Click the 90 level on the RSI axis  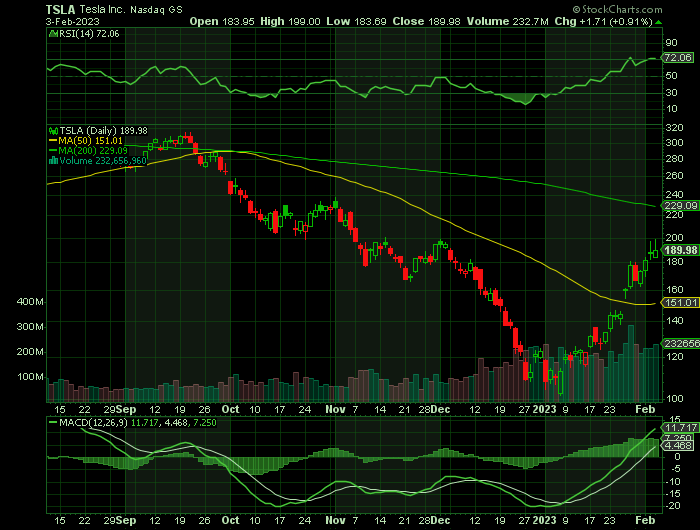[x=671, y=43]
